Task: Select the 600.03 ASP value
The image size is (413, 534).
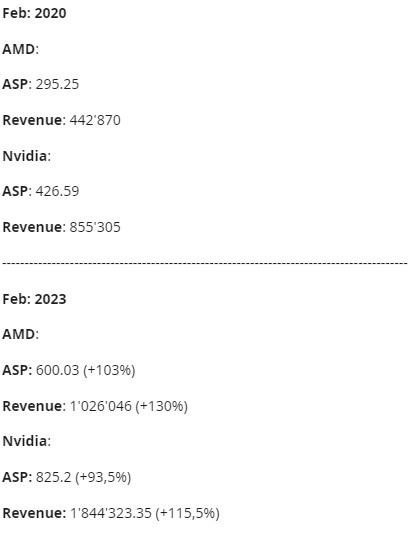Action: 57,370
